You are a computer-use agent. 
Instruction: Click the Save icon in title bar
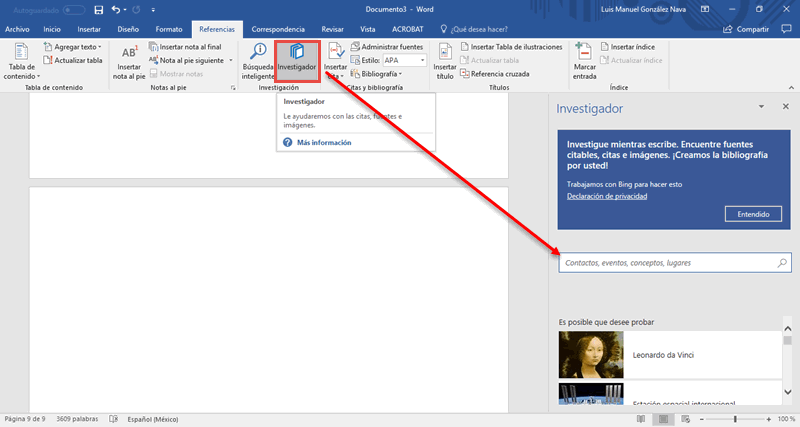98,10
